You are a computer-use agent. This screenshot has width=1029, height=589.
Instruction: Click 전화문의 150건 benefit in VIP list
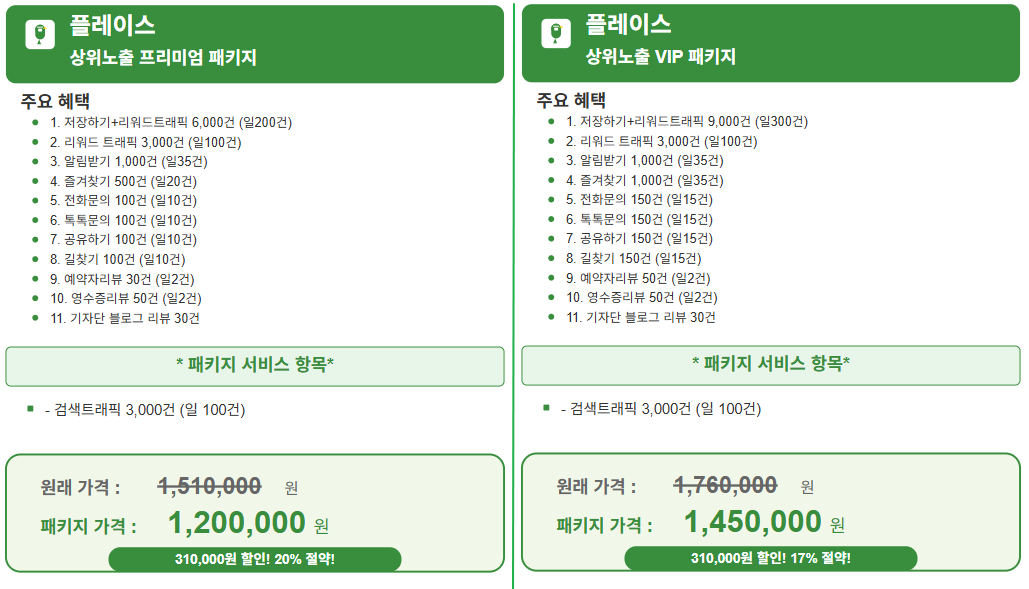pos(639,199)
